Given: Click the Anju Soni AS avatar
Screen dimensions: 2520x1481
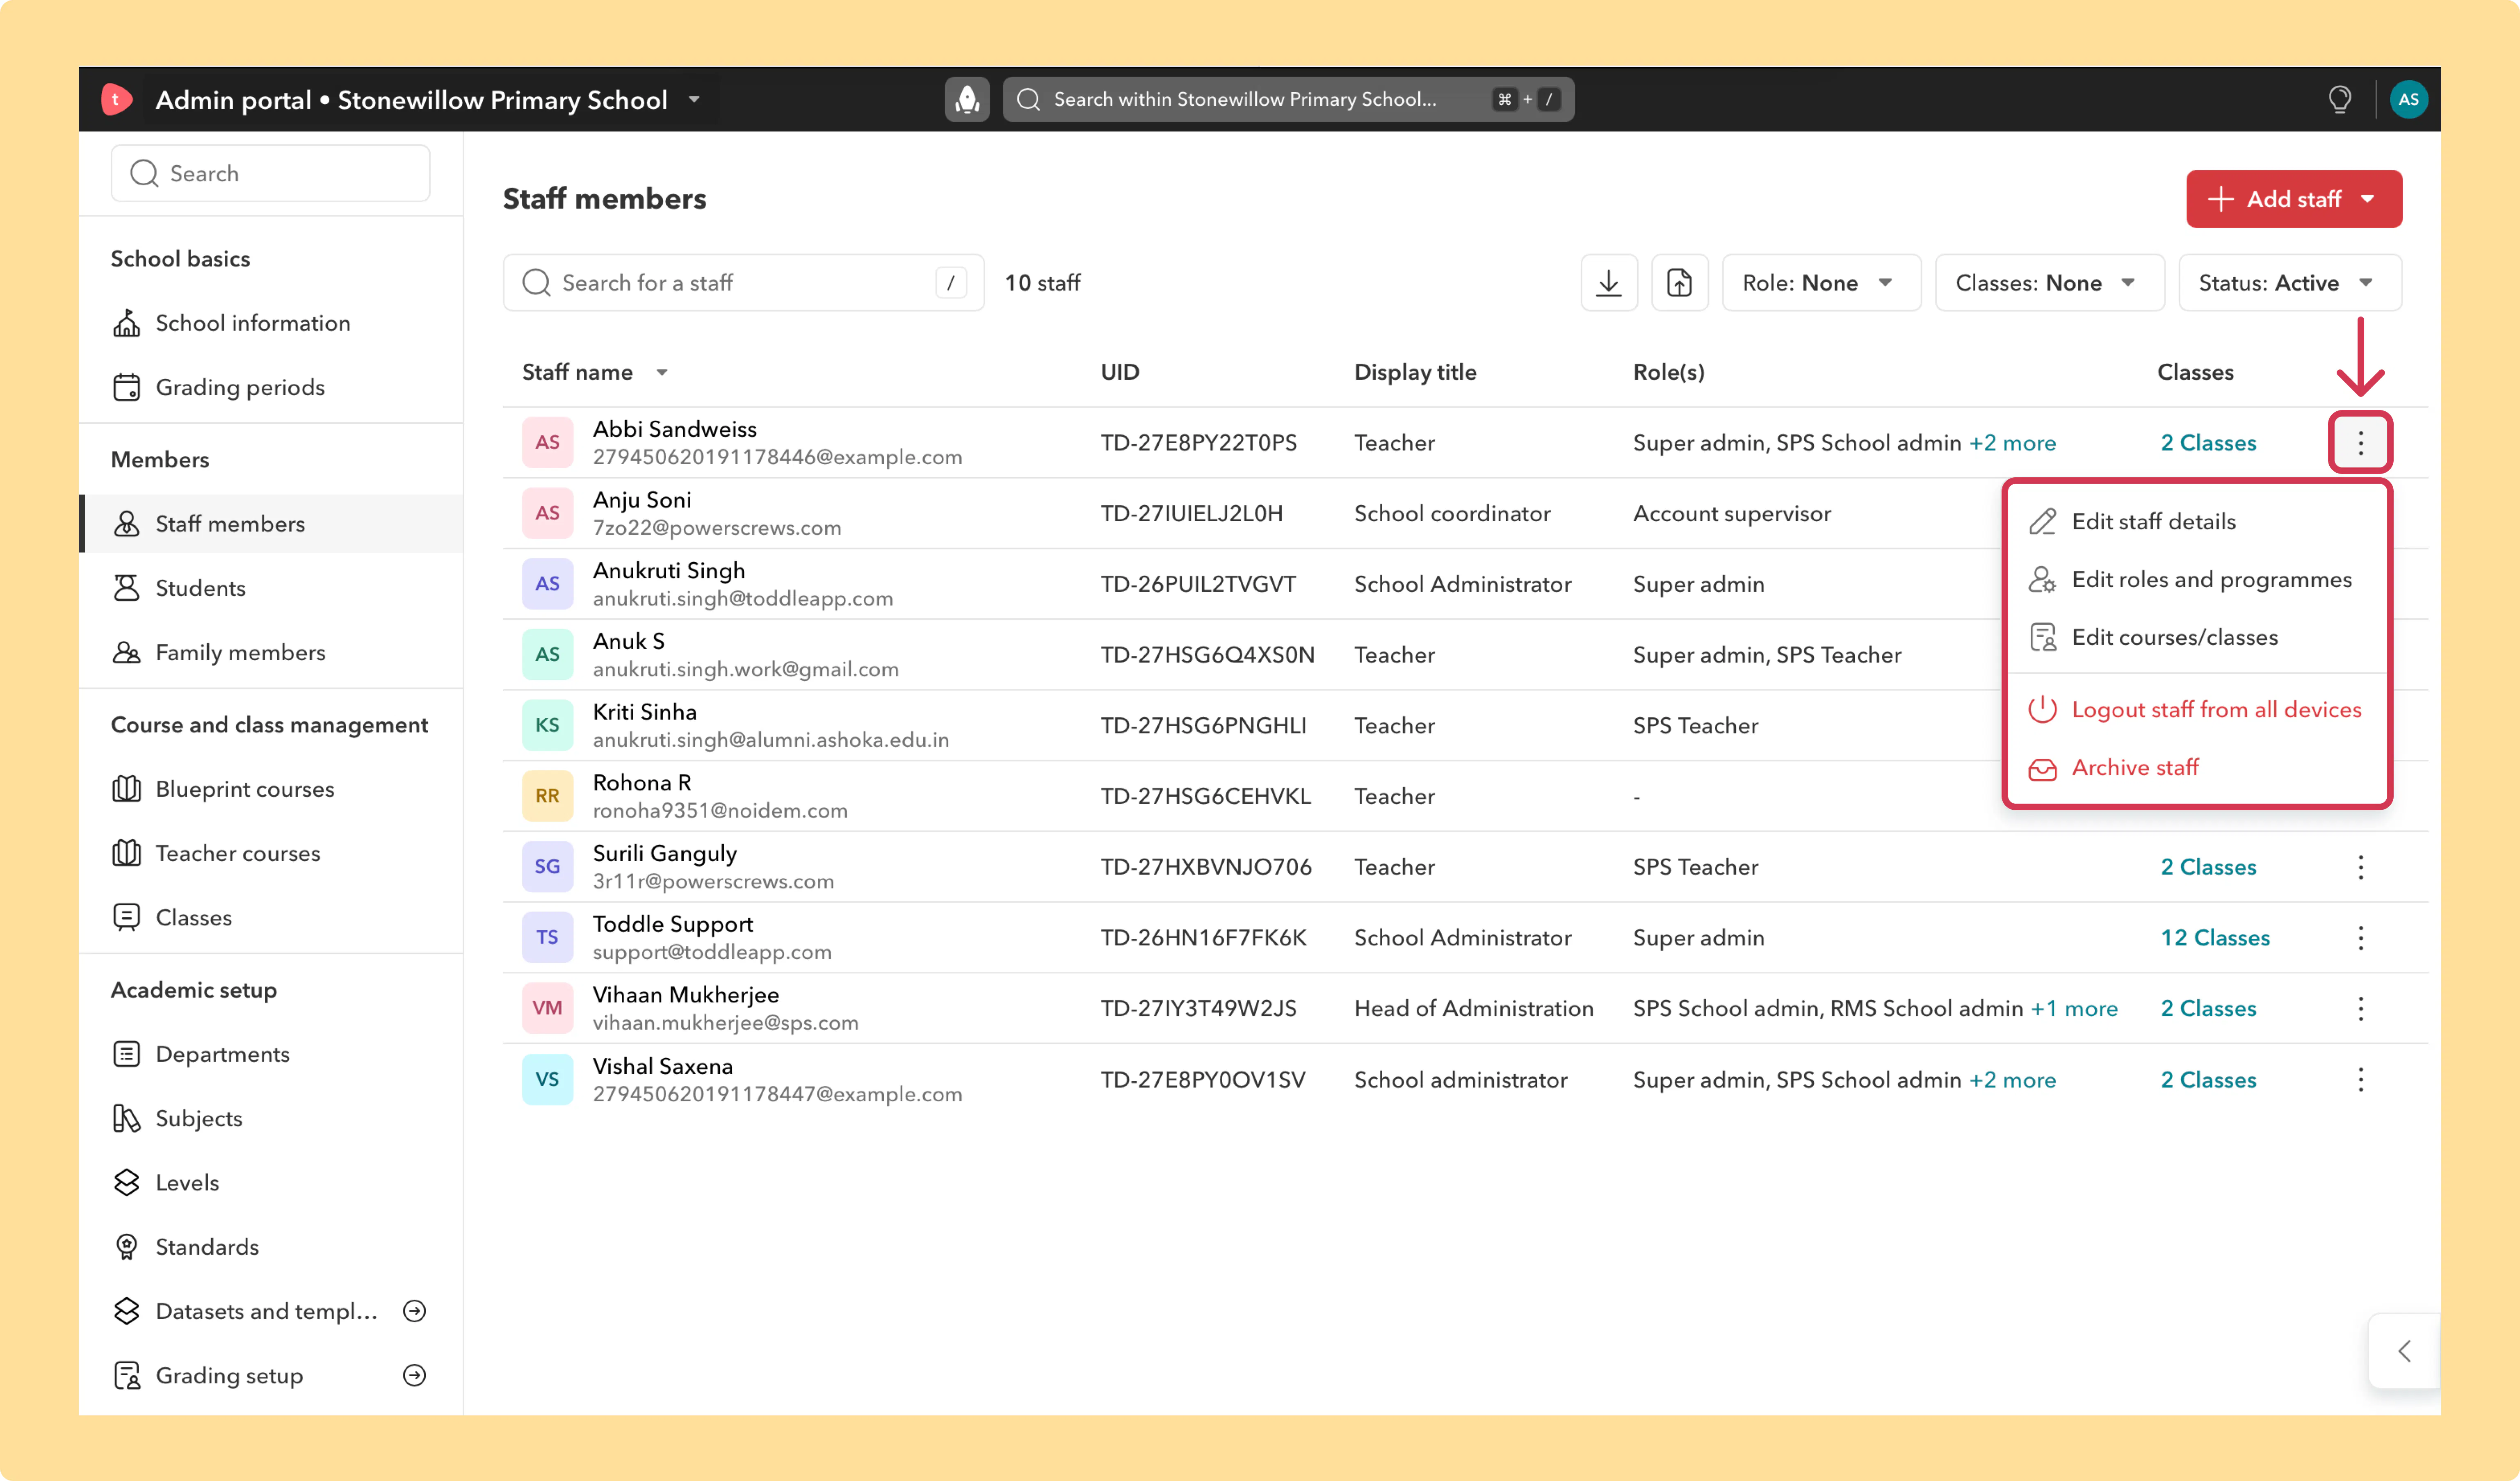Looking at the screenshot, I should 547,513.
